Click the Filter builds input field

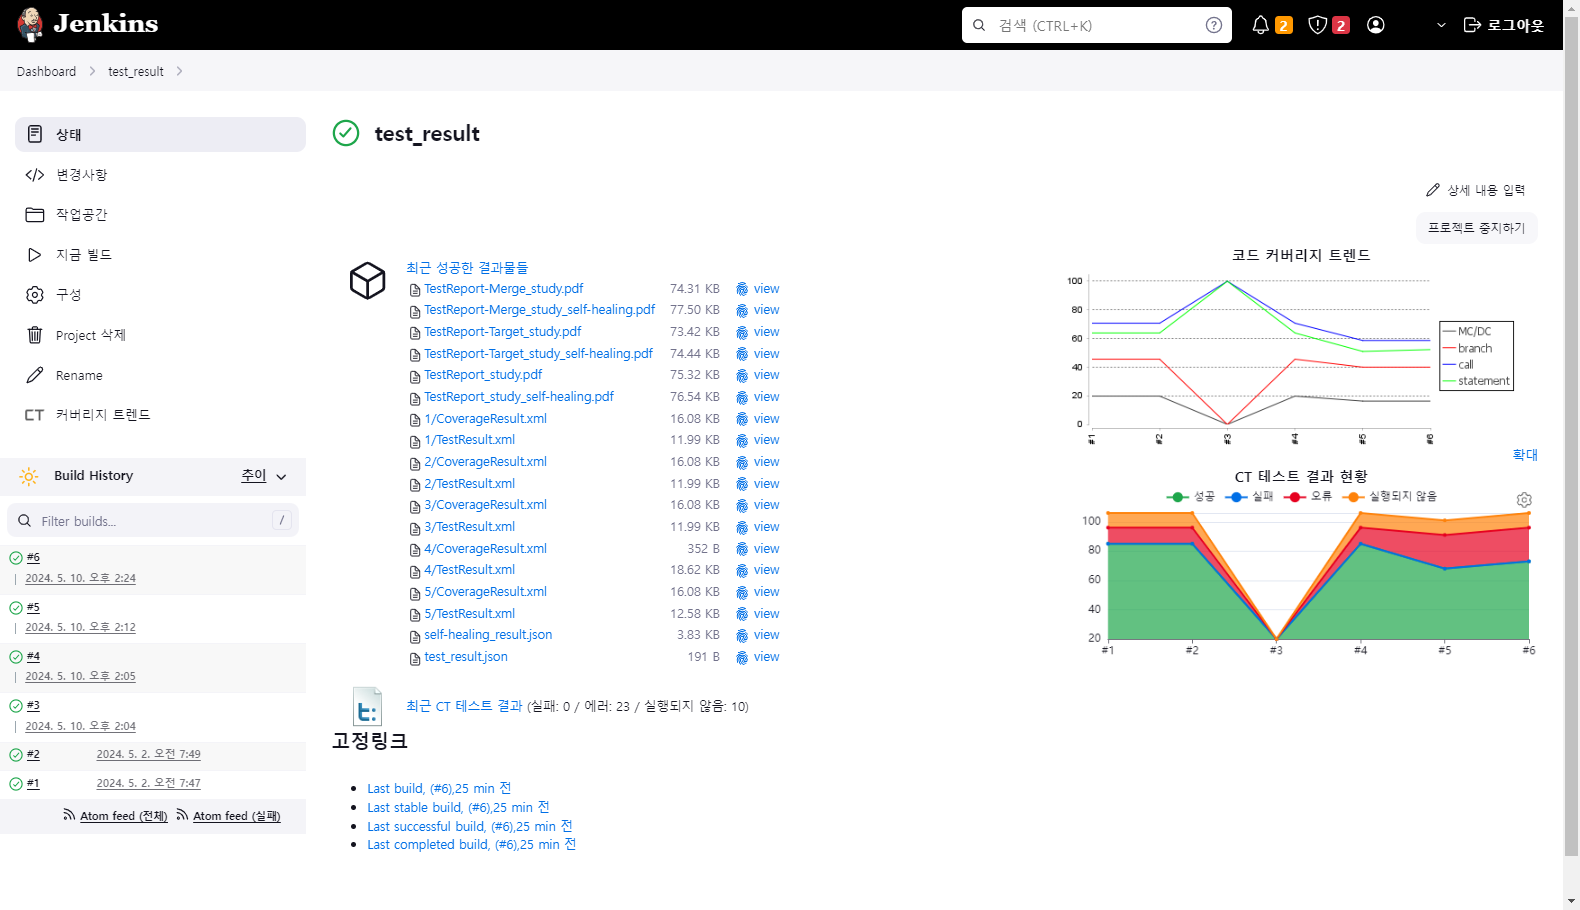point(153,521)
